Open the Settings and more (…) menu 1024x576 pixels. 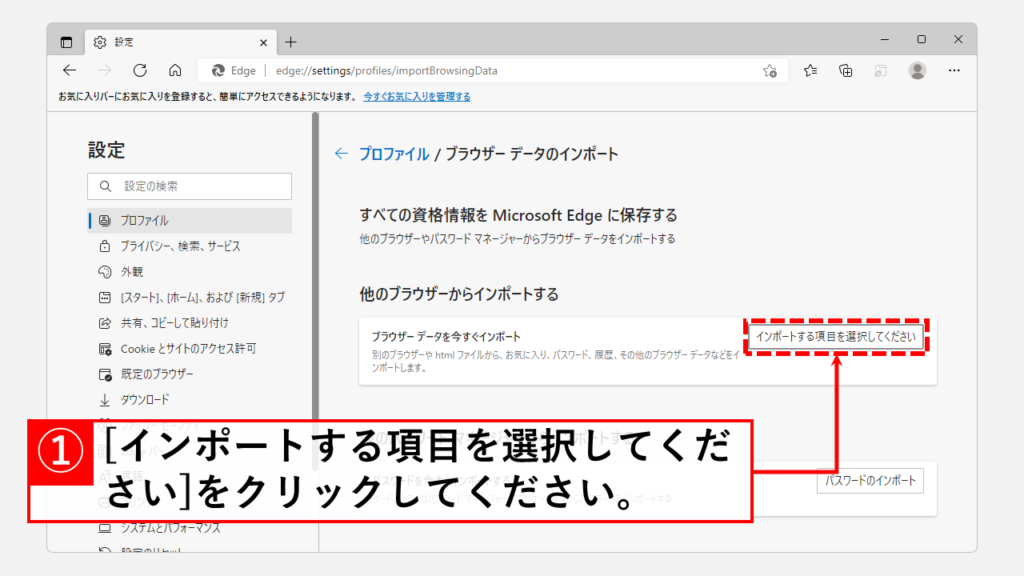(954, 70)
